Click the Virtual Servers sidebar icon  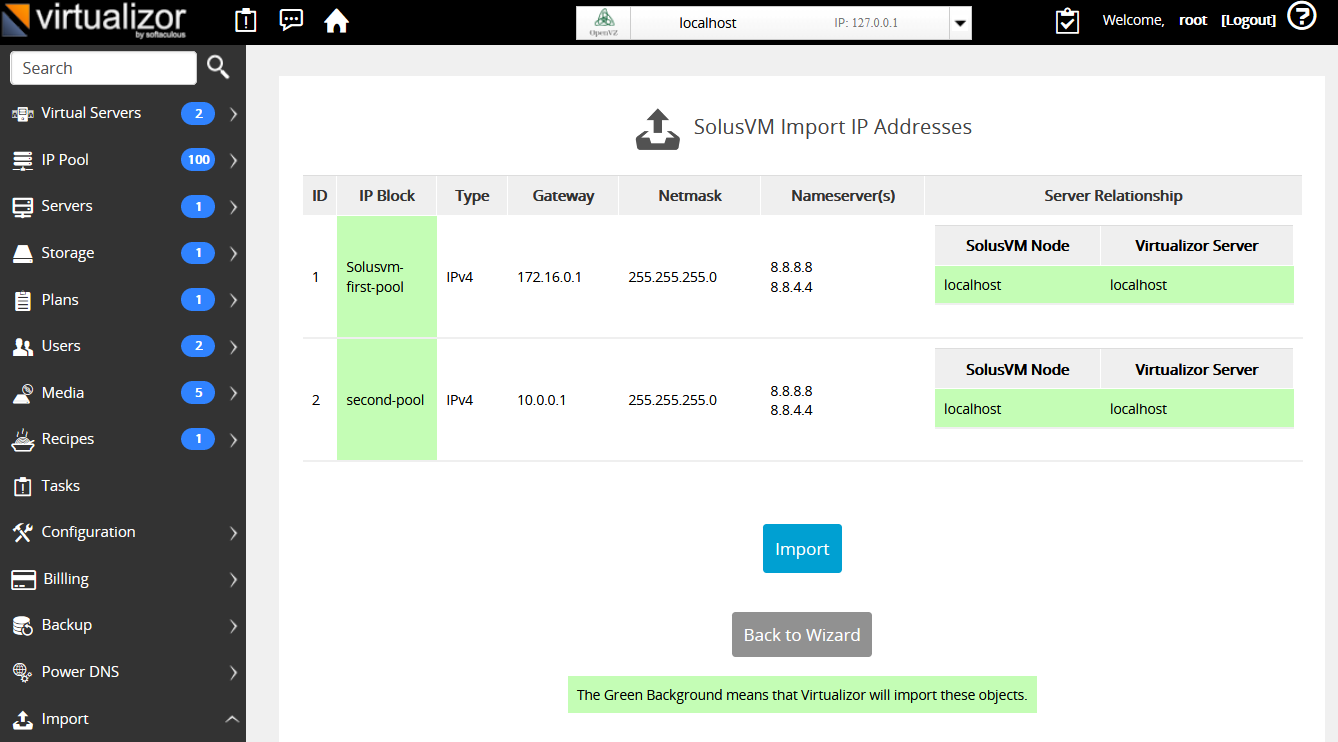point(22,114)
